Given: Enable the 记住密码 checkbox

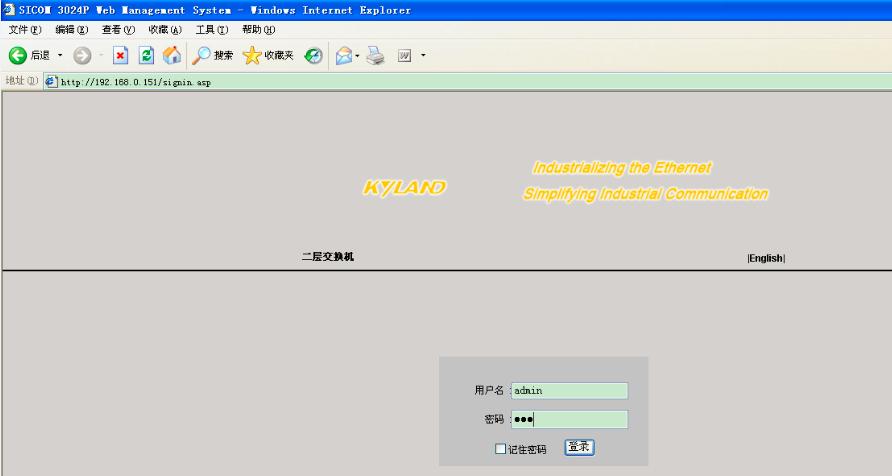Looking at the screenshot, I should 501,449.
